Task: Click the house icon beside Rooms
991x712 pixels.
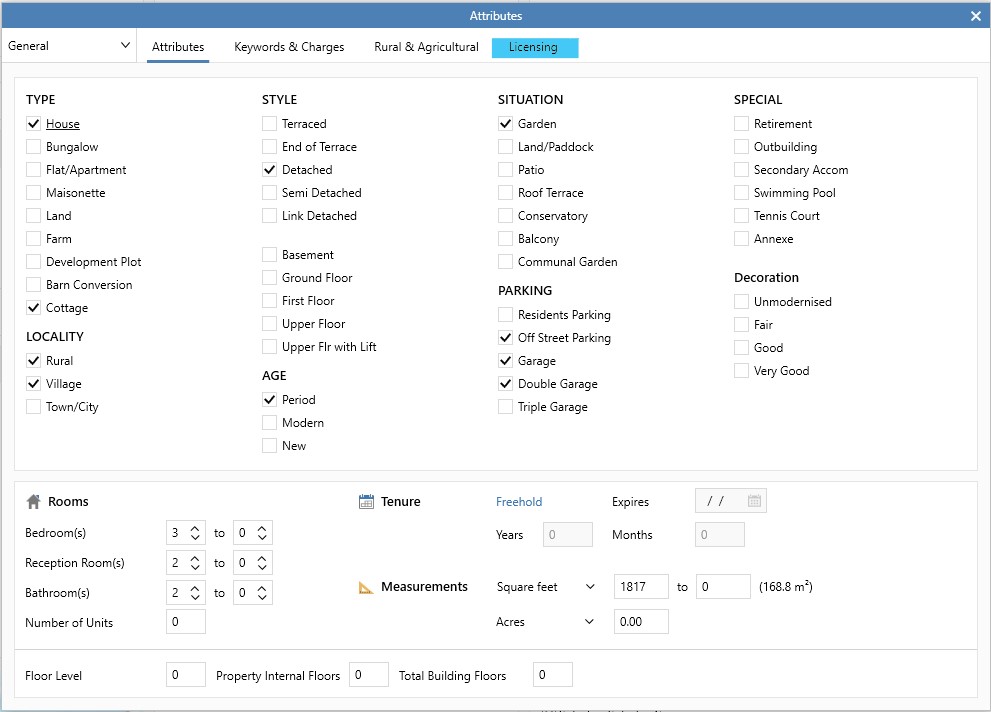Action: pyautogui.click(x=33, y=502)
